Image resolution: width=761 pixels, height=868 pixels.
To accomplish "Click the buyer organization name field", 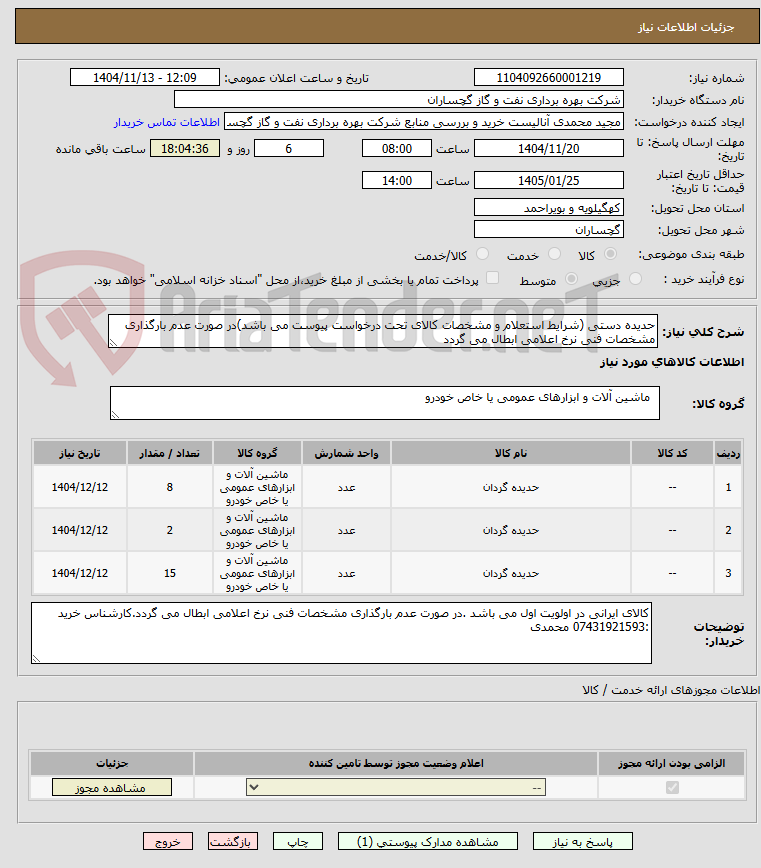I will pos(398,100).
